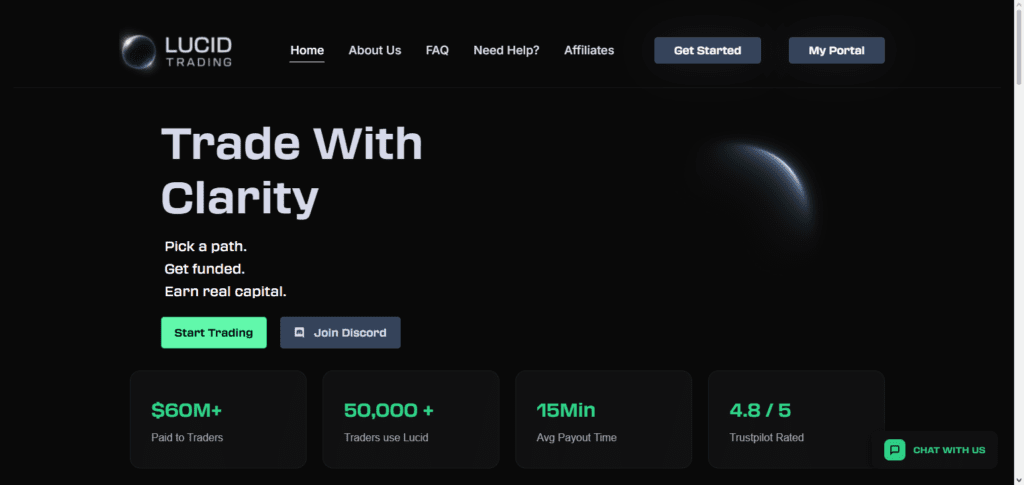Click the Get funded. line
1024x485 pixels.
coord(205,269)
